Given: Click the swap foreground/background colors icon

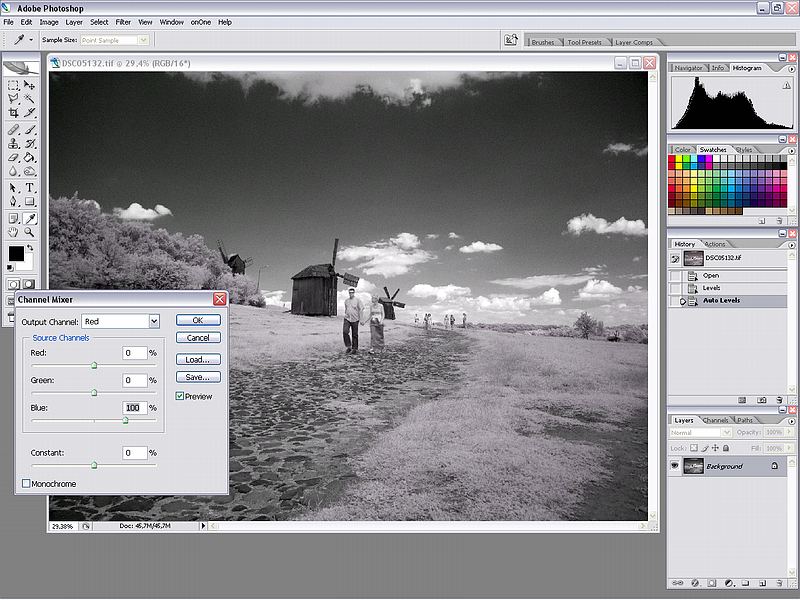Looking at the screenshot, I should (x=30, y=246).
